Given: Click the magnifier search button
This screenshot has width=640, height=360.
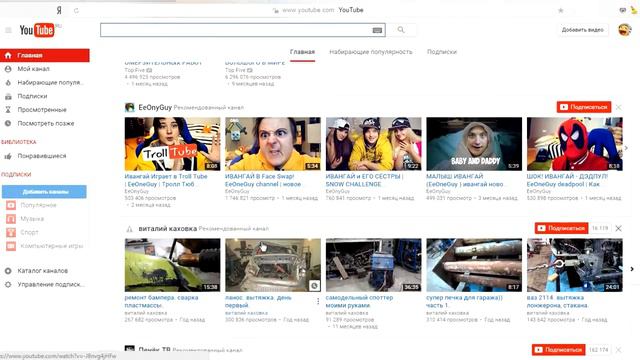Looking at the screenshot, I should click(x=401, y=30).
